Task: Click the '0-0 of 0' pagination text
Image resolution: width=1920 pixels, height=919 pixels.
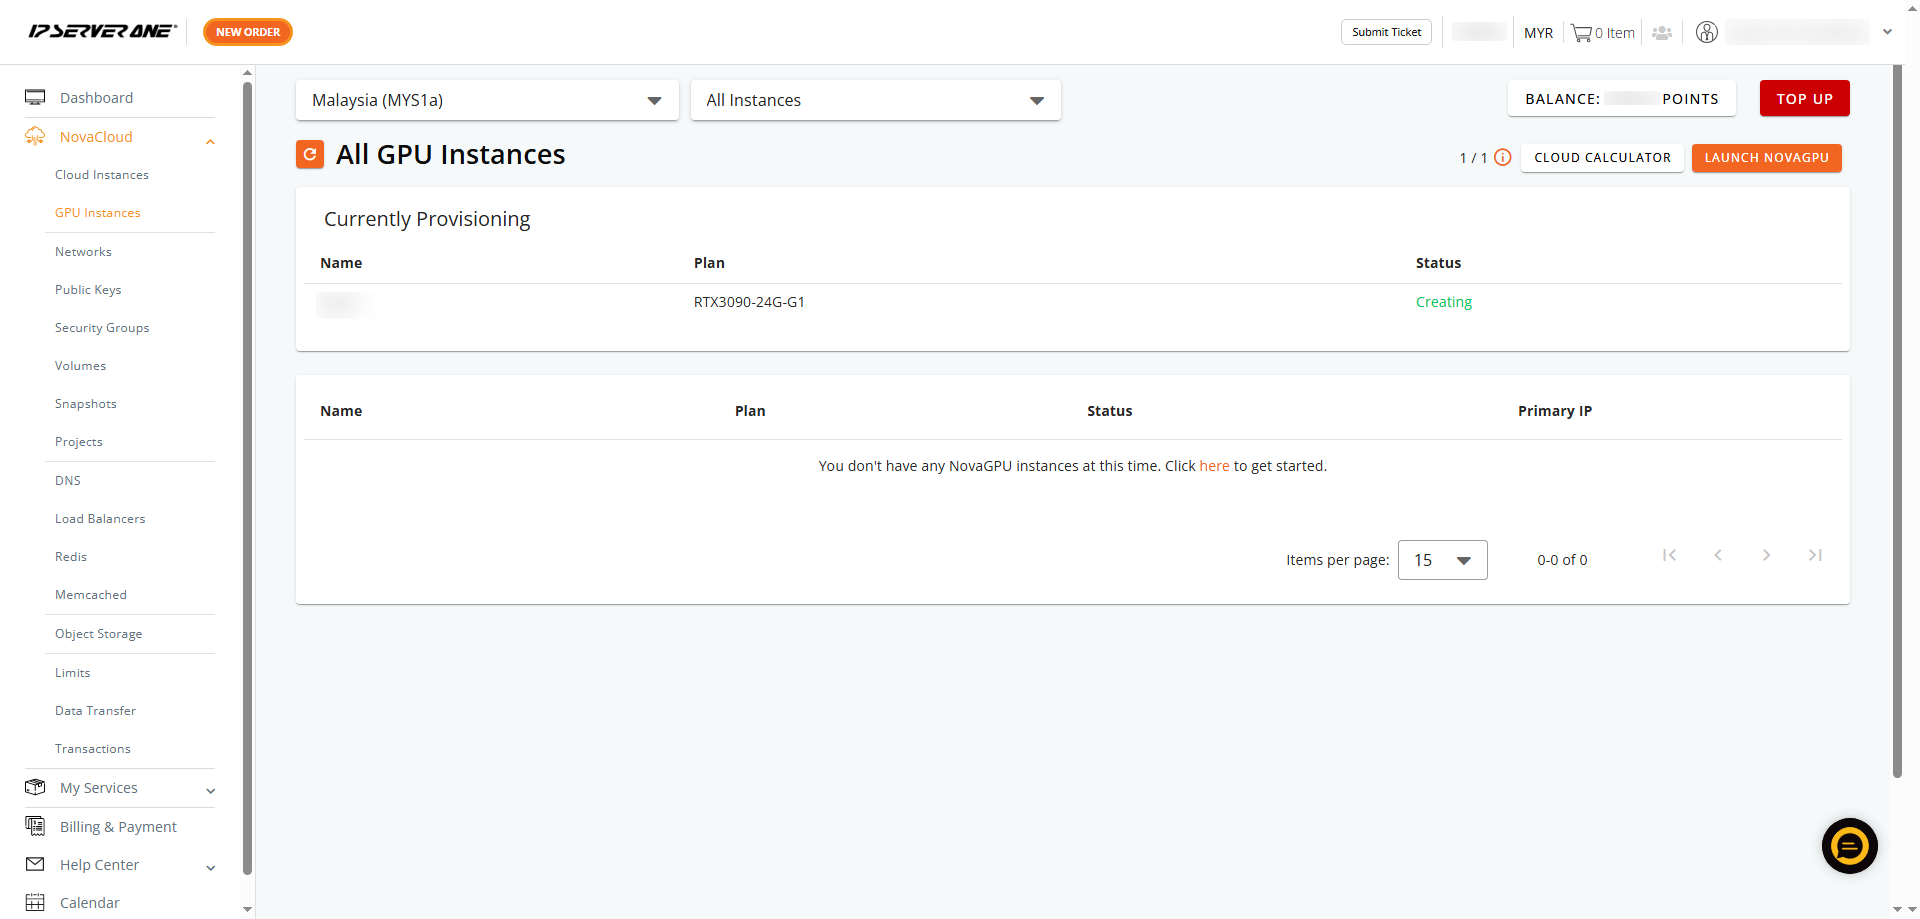Action: click(1562, 560)
